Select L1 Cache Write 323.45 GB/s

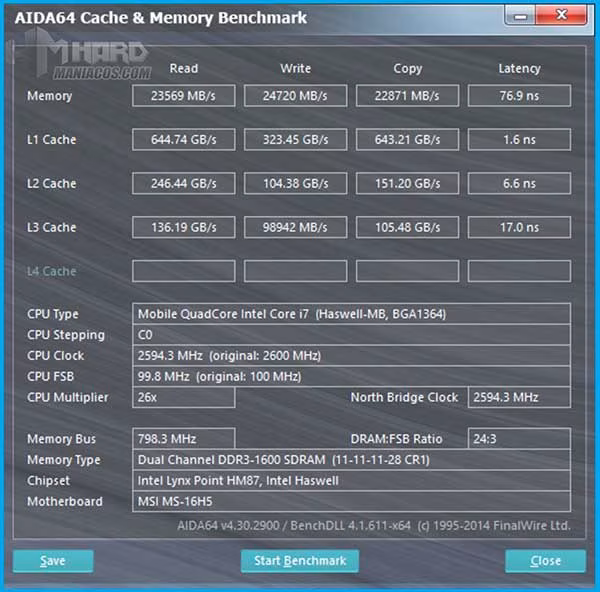(x=295, y=140)
